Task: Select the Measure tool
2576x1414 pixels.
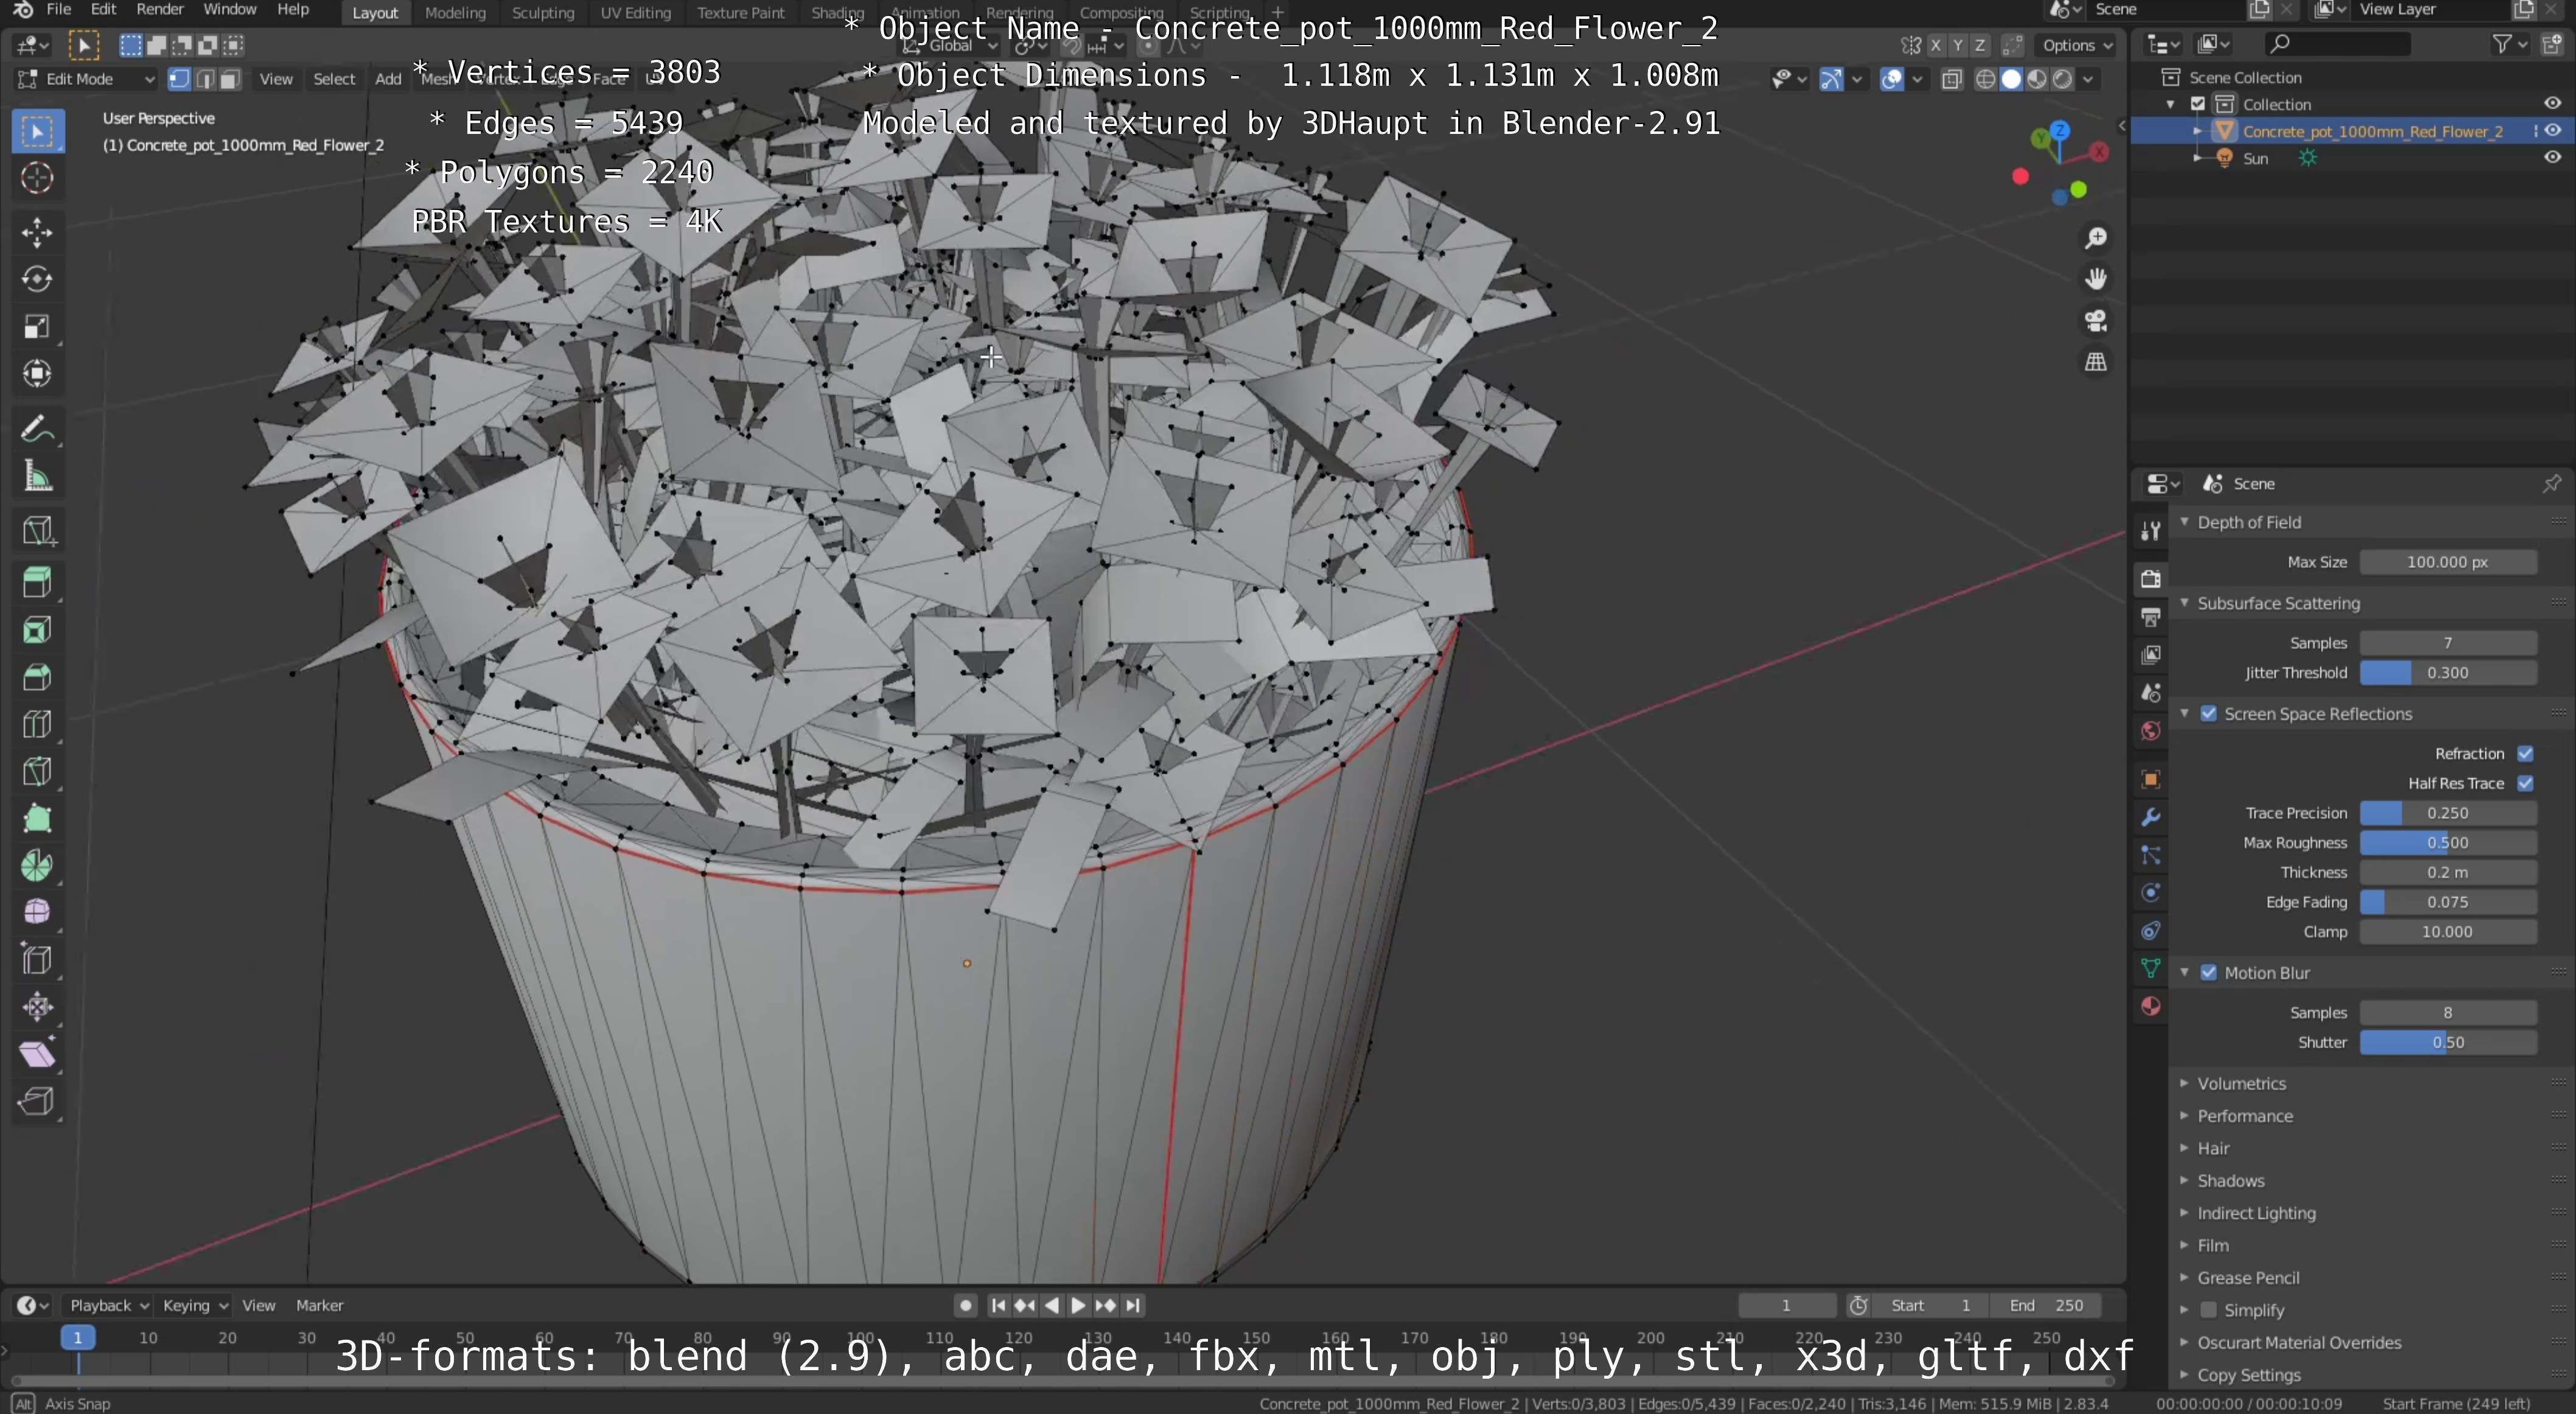Action: [38, 477]
